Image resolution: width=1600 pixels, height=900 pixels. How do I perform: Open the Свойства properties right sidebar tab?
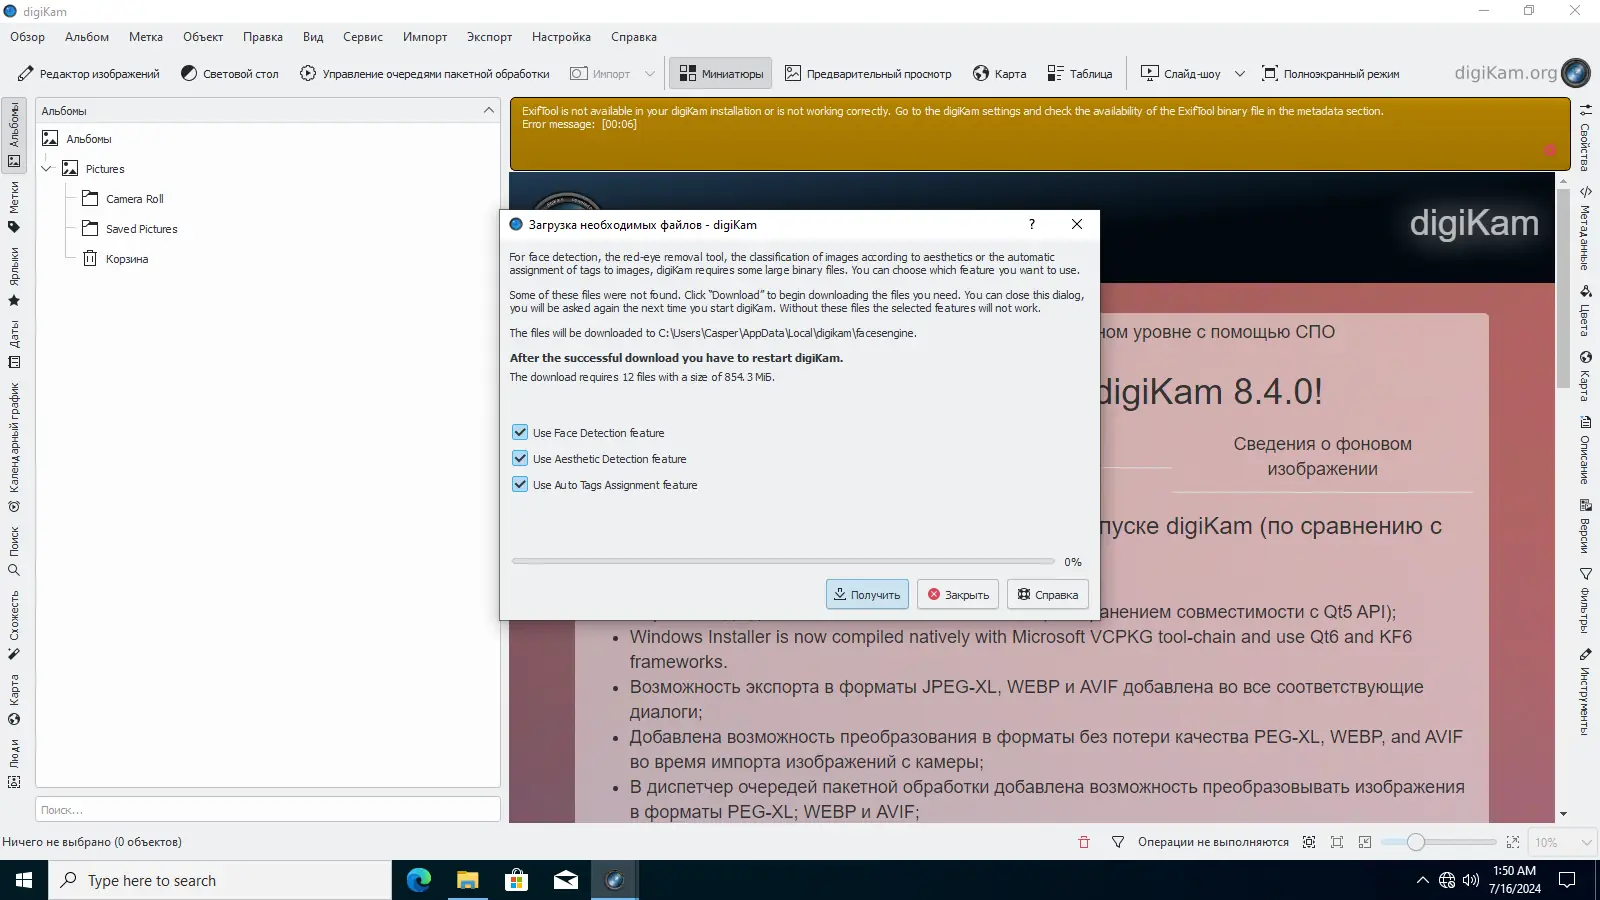(x=1586, y=136)
